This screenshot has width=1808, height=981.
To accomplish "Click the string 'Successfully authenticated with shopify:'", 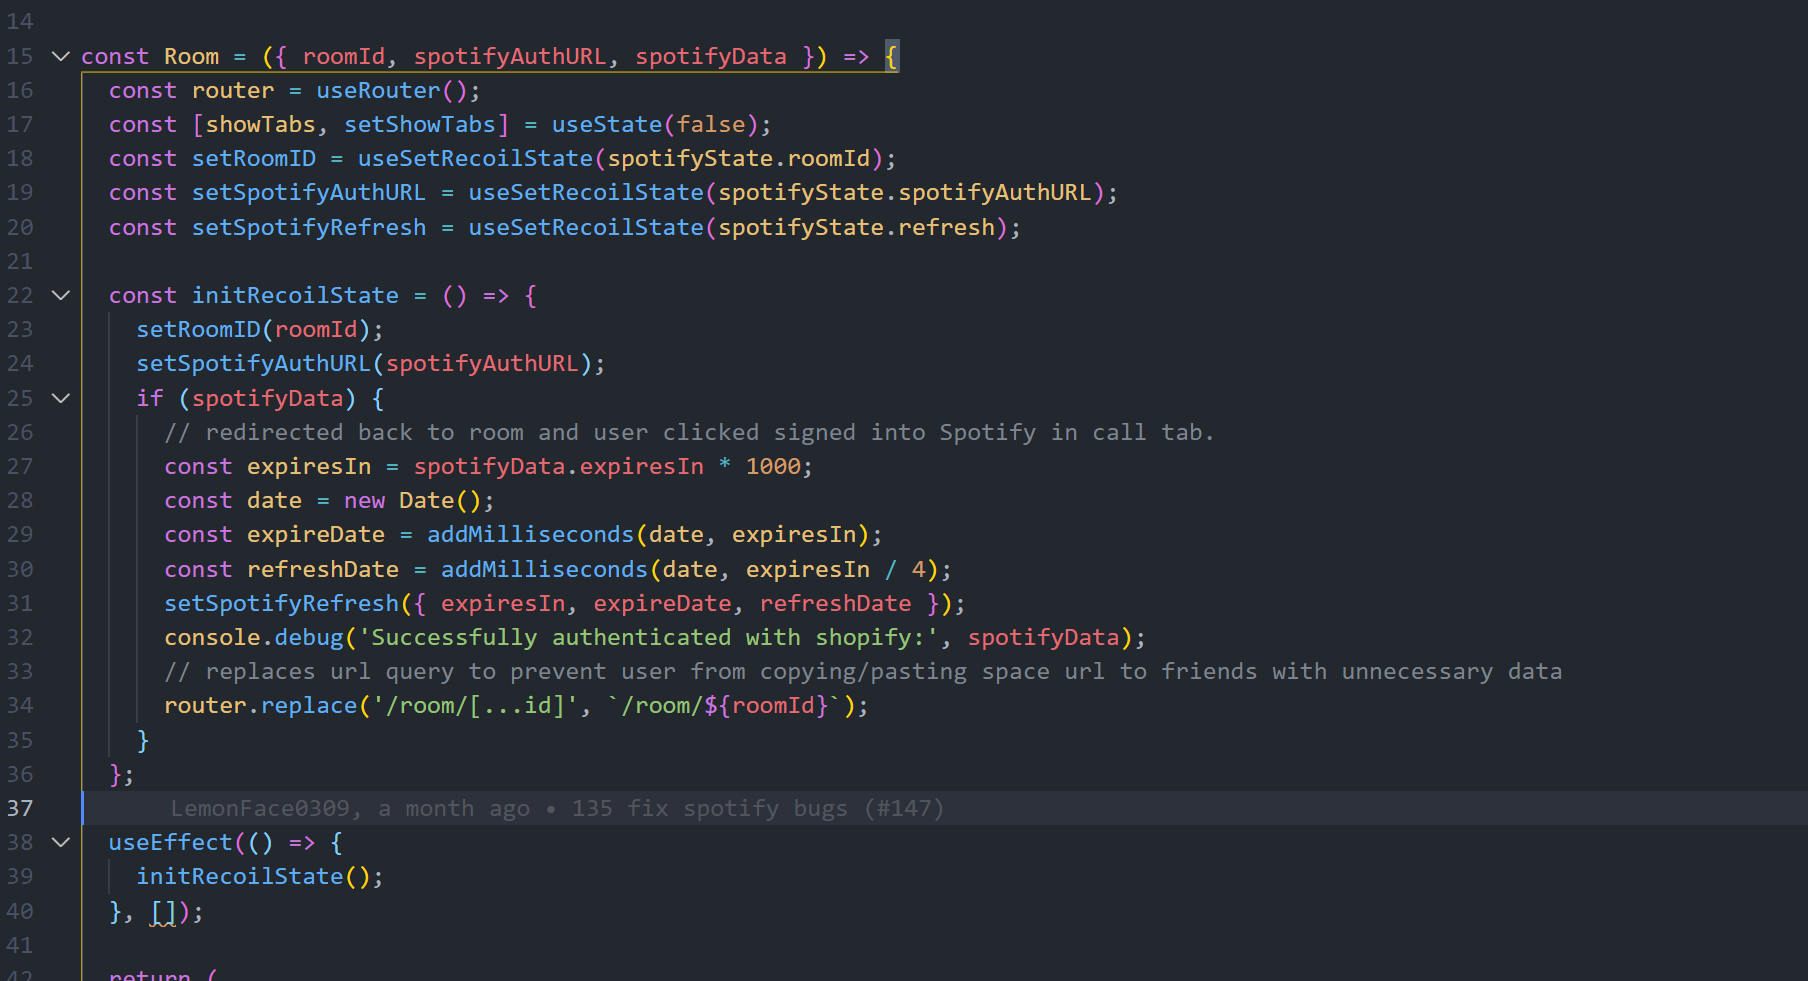I will [648, 637].
